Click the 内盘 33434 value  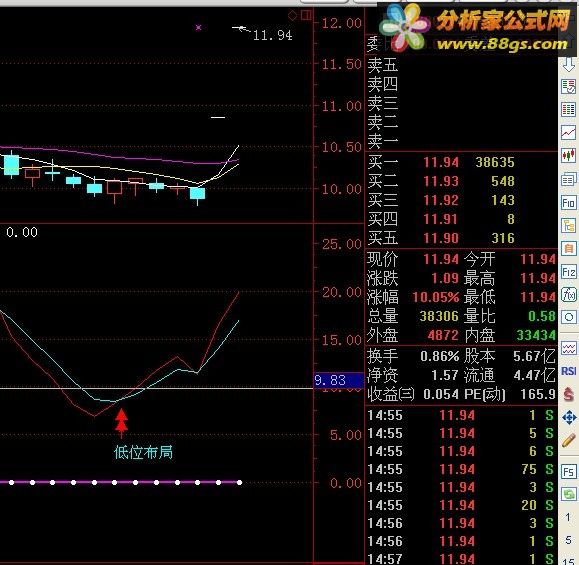[x=536, y=335]
